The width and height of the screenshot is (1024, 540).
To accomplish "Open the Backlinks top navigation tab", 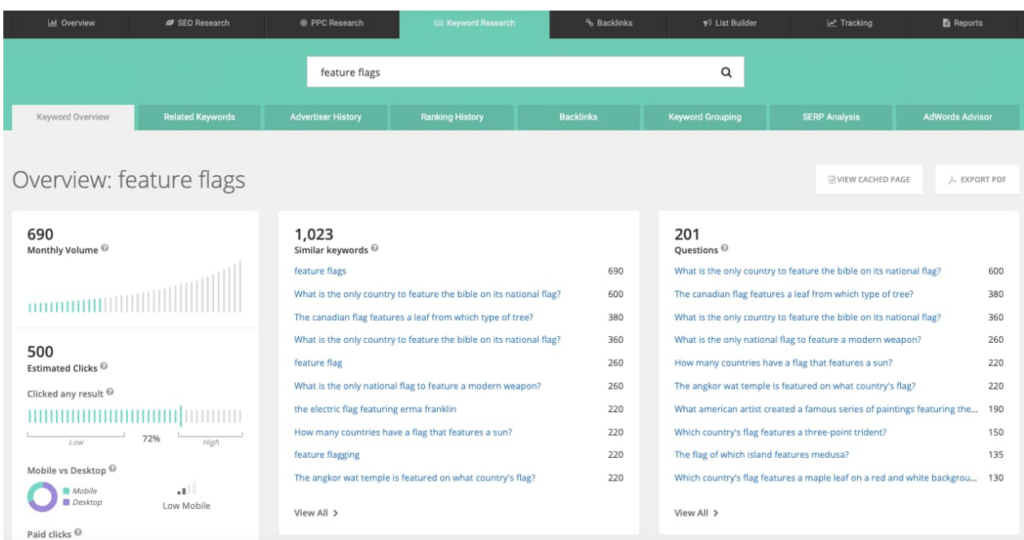I will (609, 23).
